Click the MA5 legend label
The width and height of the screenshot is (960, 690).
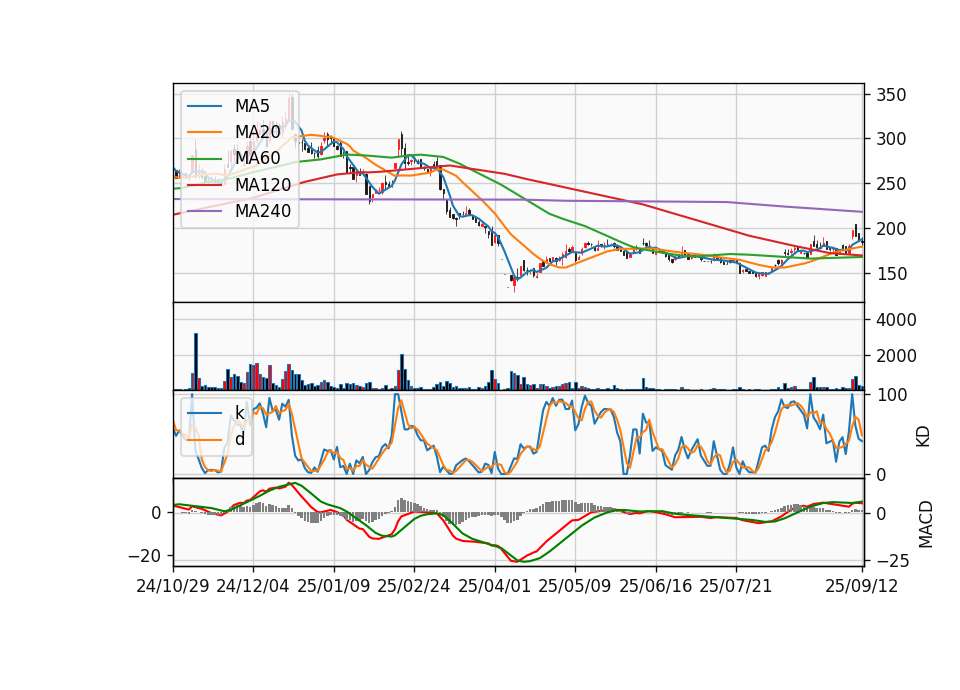click(252, 106)
